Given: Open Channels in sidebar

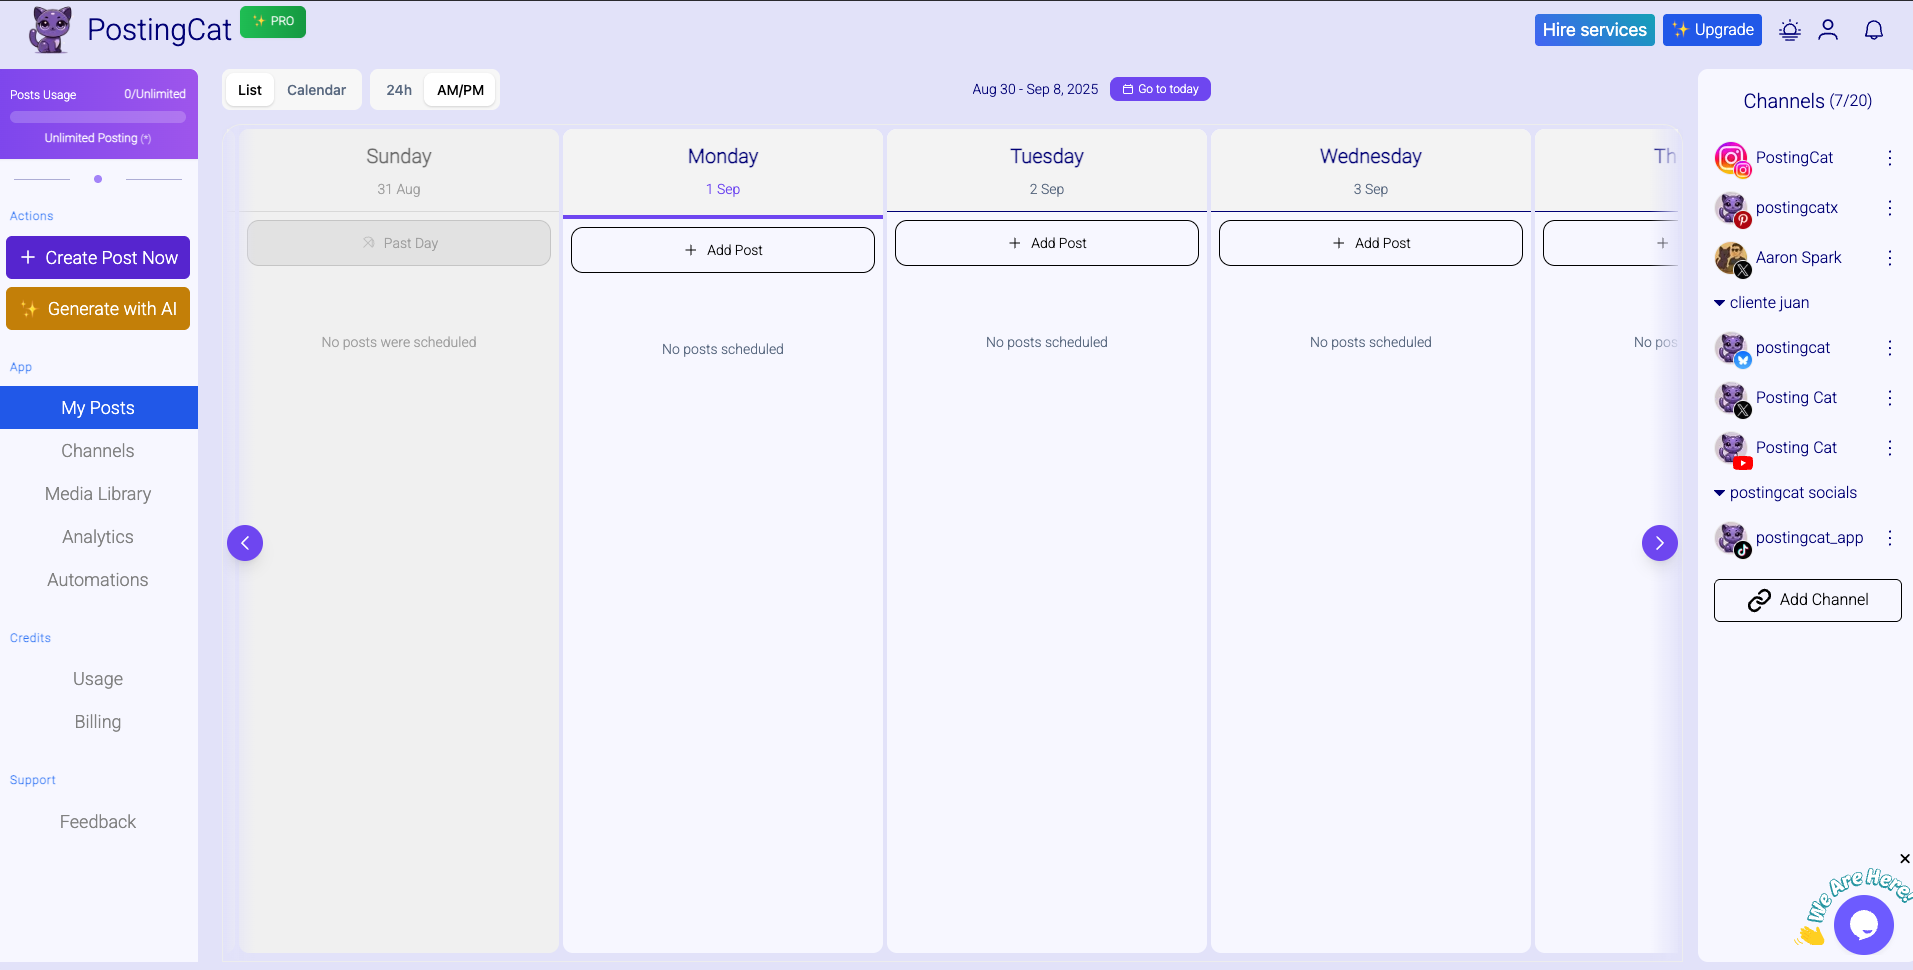Looking at the screenshot, I should point(98,451).
